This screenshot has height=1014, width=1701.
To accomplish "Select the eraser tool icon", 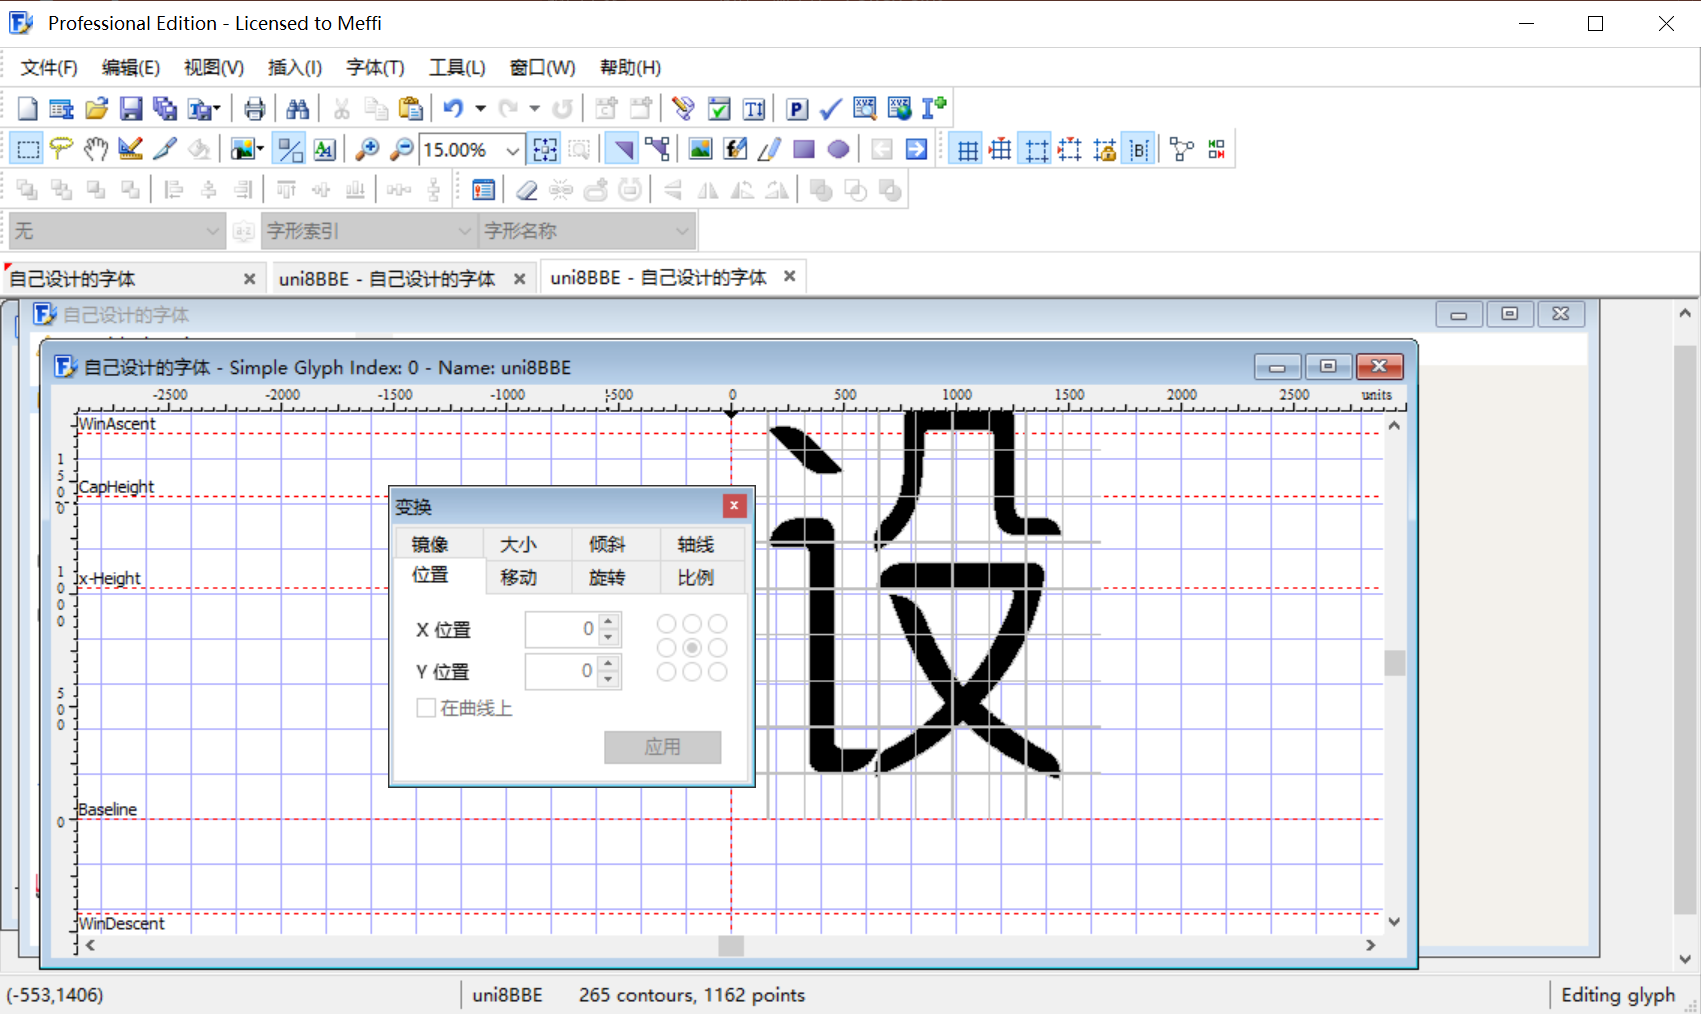I will click(527, 190).
